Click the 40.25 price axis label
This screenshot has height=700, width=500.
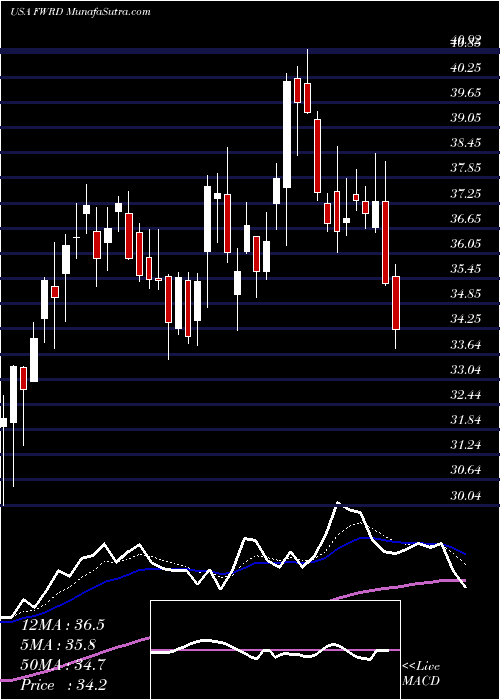click(x=466, y=68)
